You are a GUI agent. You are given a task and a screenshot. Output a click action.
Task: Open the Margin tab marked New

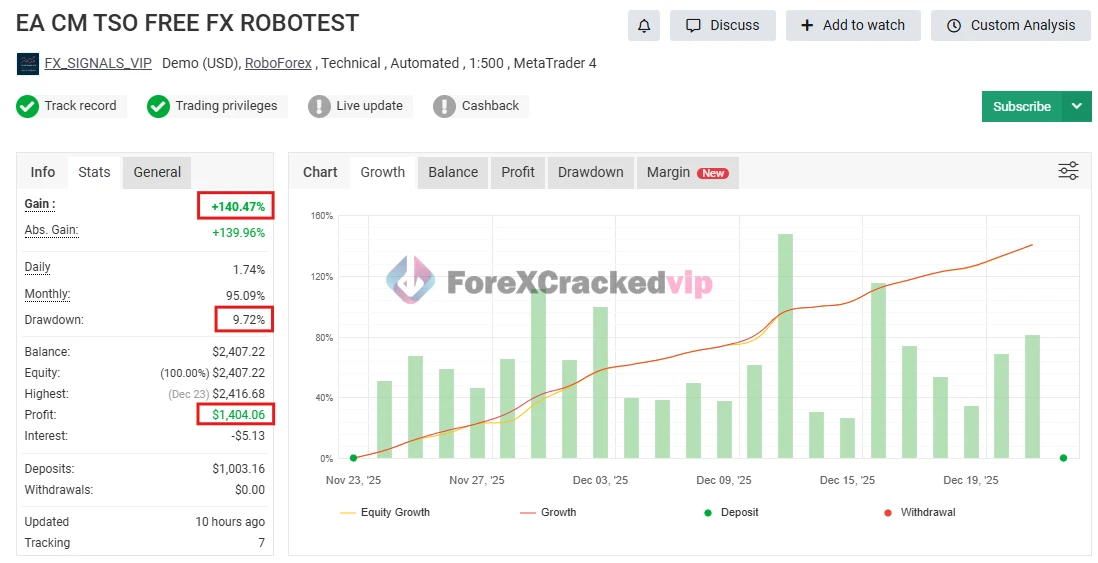click(x=686, y=172)
